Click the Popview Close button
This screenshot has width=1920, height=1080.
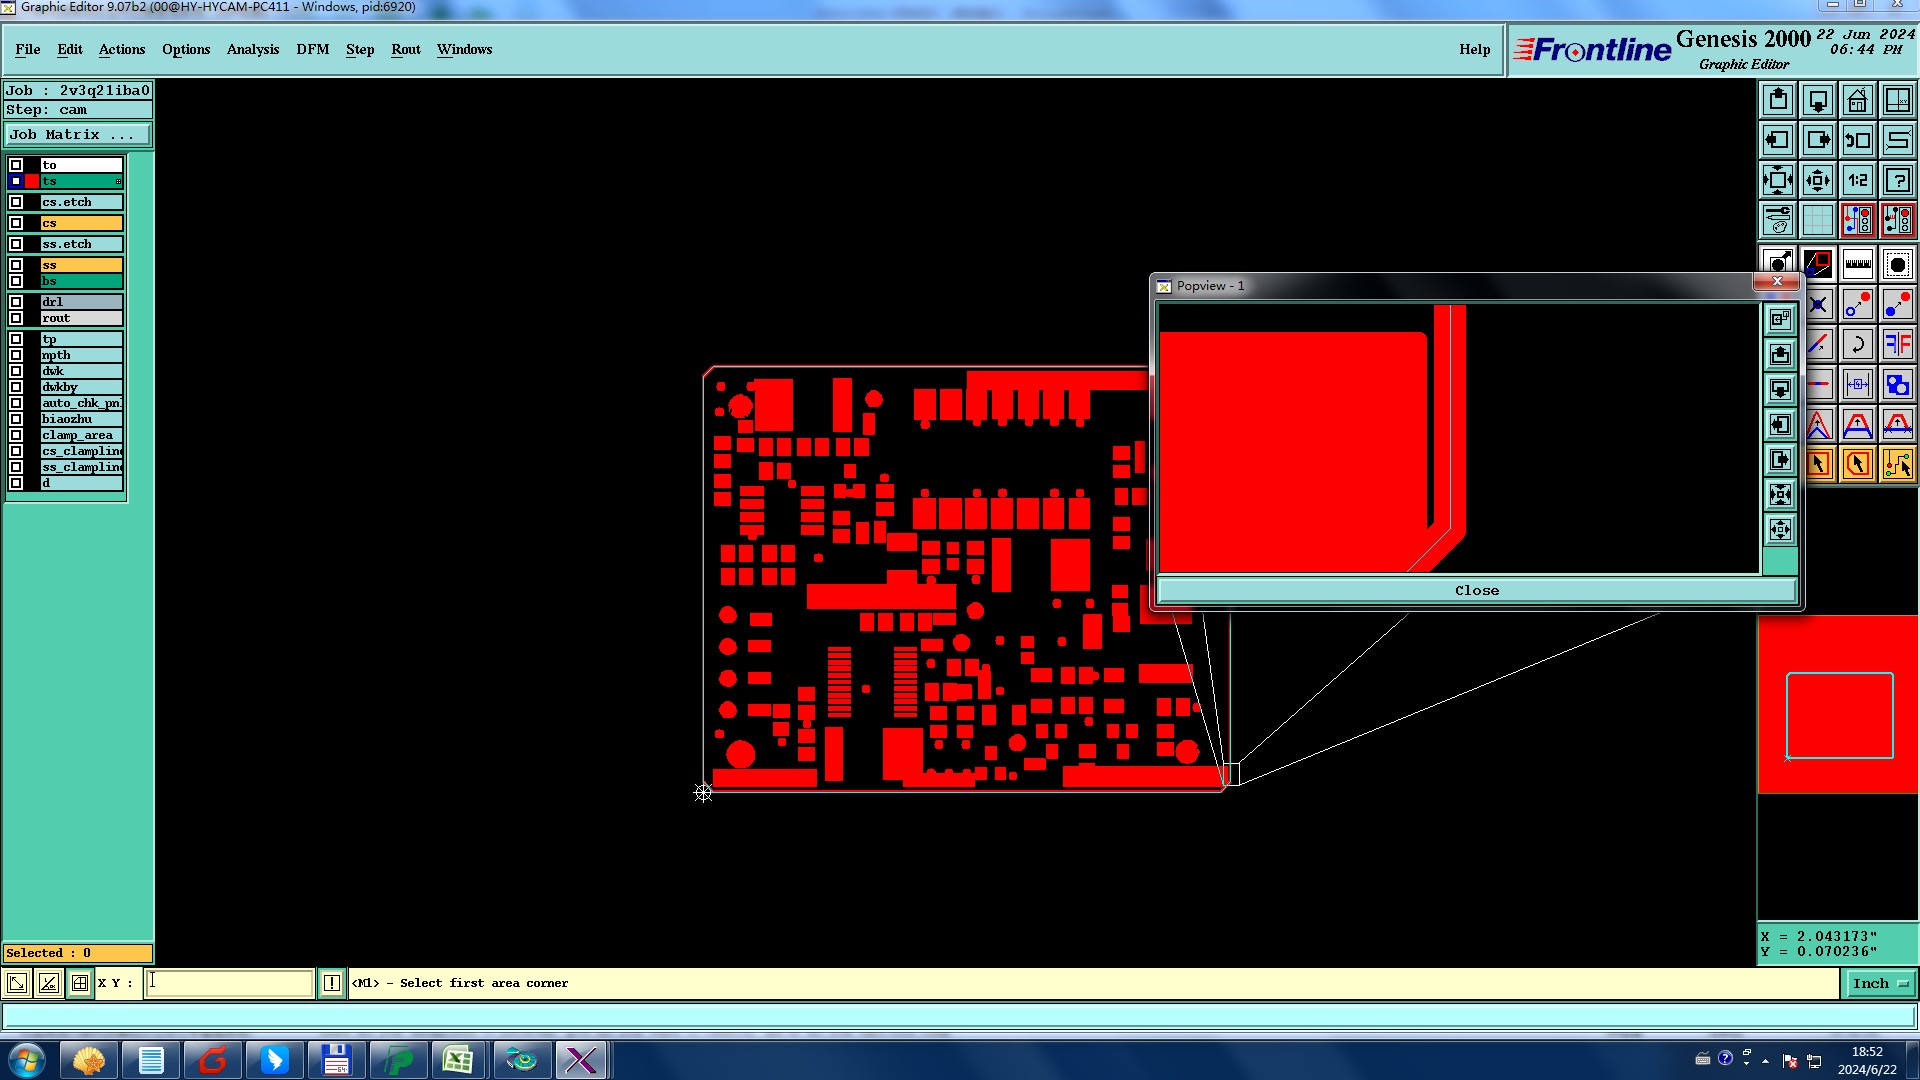[x=1476, y=591]
